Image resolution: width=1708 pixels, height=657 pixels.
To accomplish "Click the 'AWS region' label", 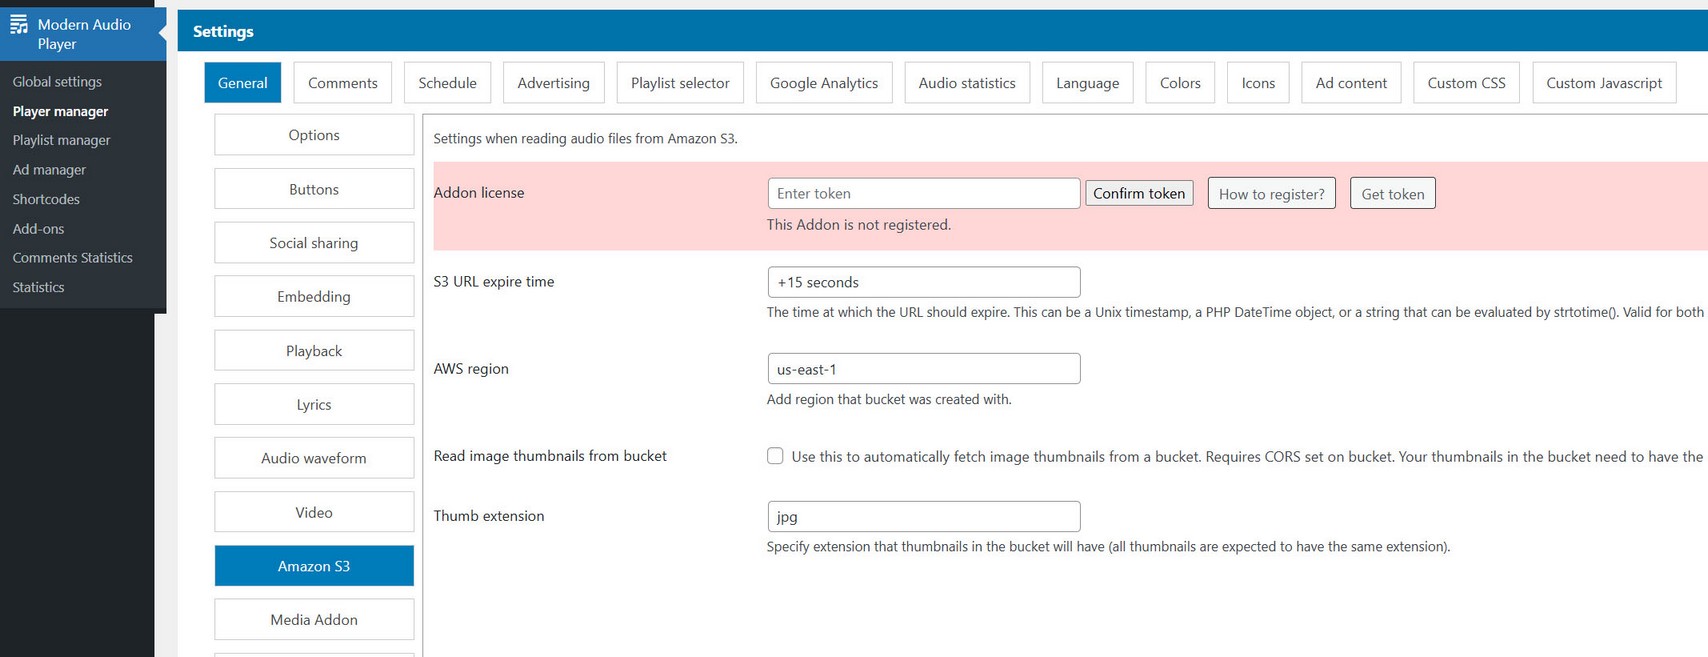I will point(471,369).
